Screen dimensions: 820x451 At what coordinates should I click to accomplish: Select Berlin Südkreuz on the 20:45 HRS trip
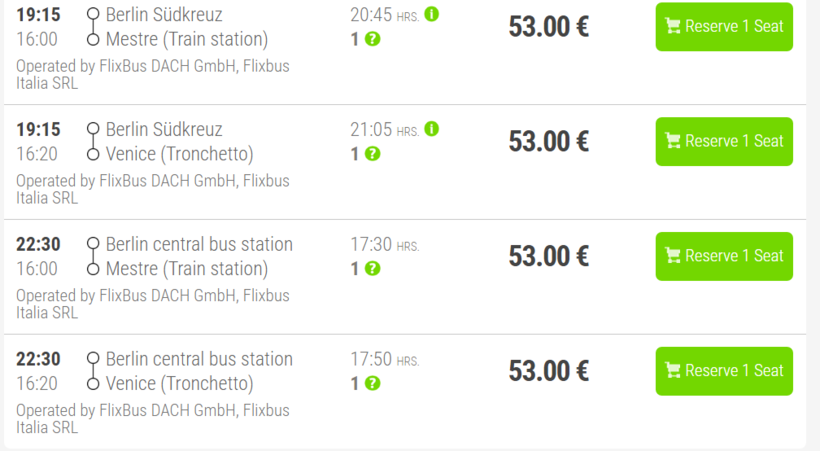point(164,15)
